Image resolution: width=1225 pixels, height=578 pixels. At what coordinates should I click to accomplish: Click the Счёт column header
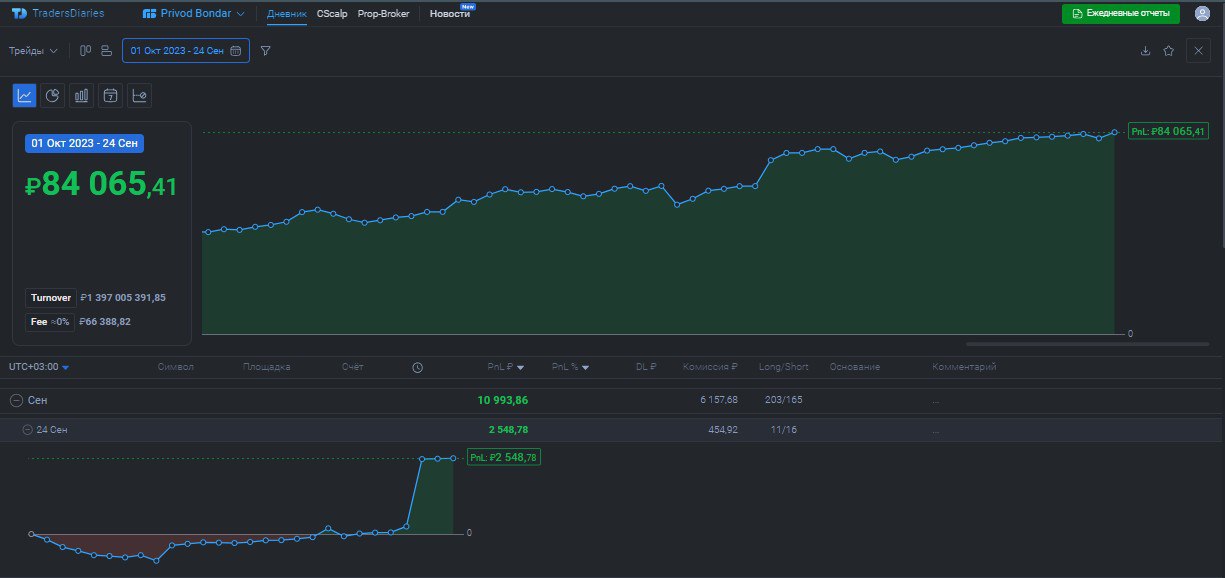pos(352,367)
